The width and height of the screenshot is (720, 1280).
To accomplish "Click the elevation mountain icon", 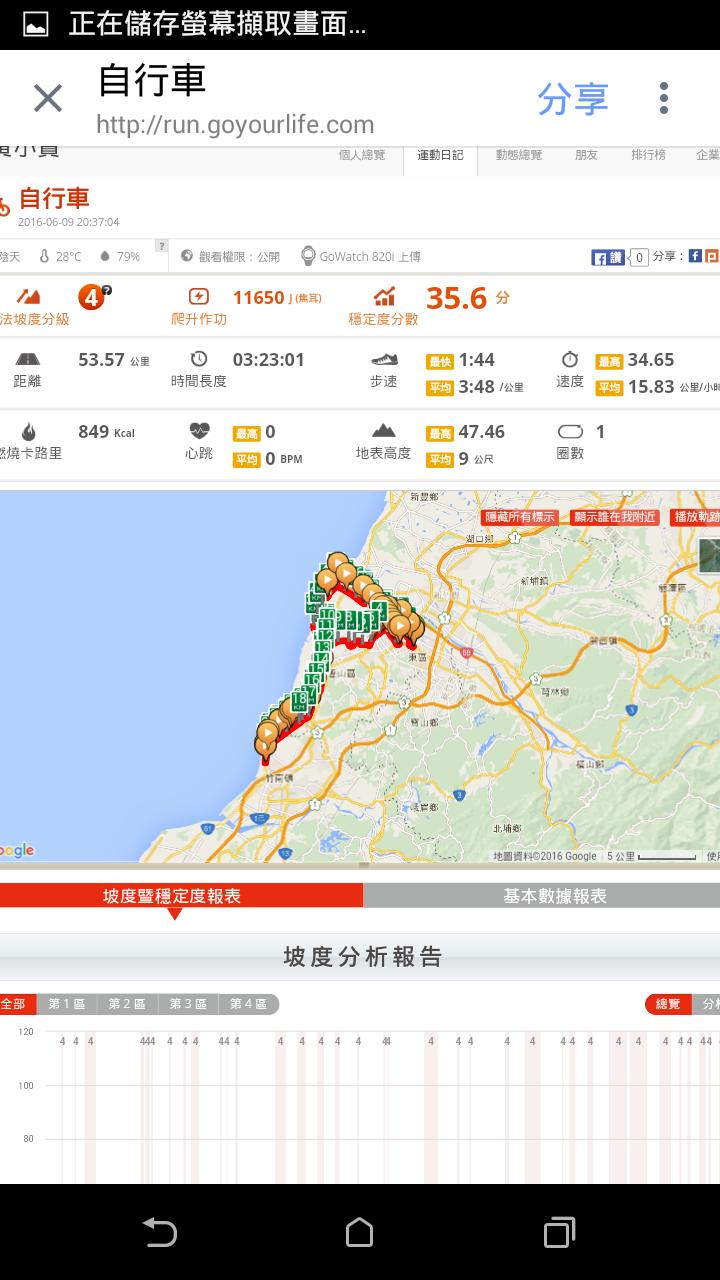I will [384, 432].
